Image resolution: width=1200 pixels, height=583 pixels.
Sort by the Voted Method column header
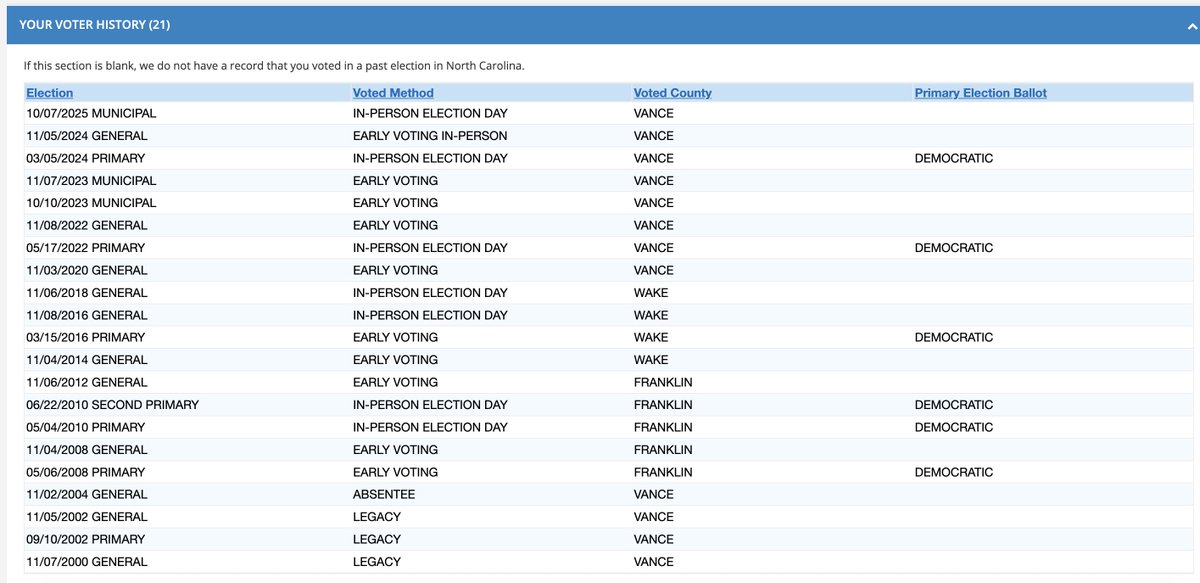[x=393, y=93]
